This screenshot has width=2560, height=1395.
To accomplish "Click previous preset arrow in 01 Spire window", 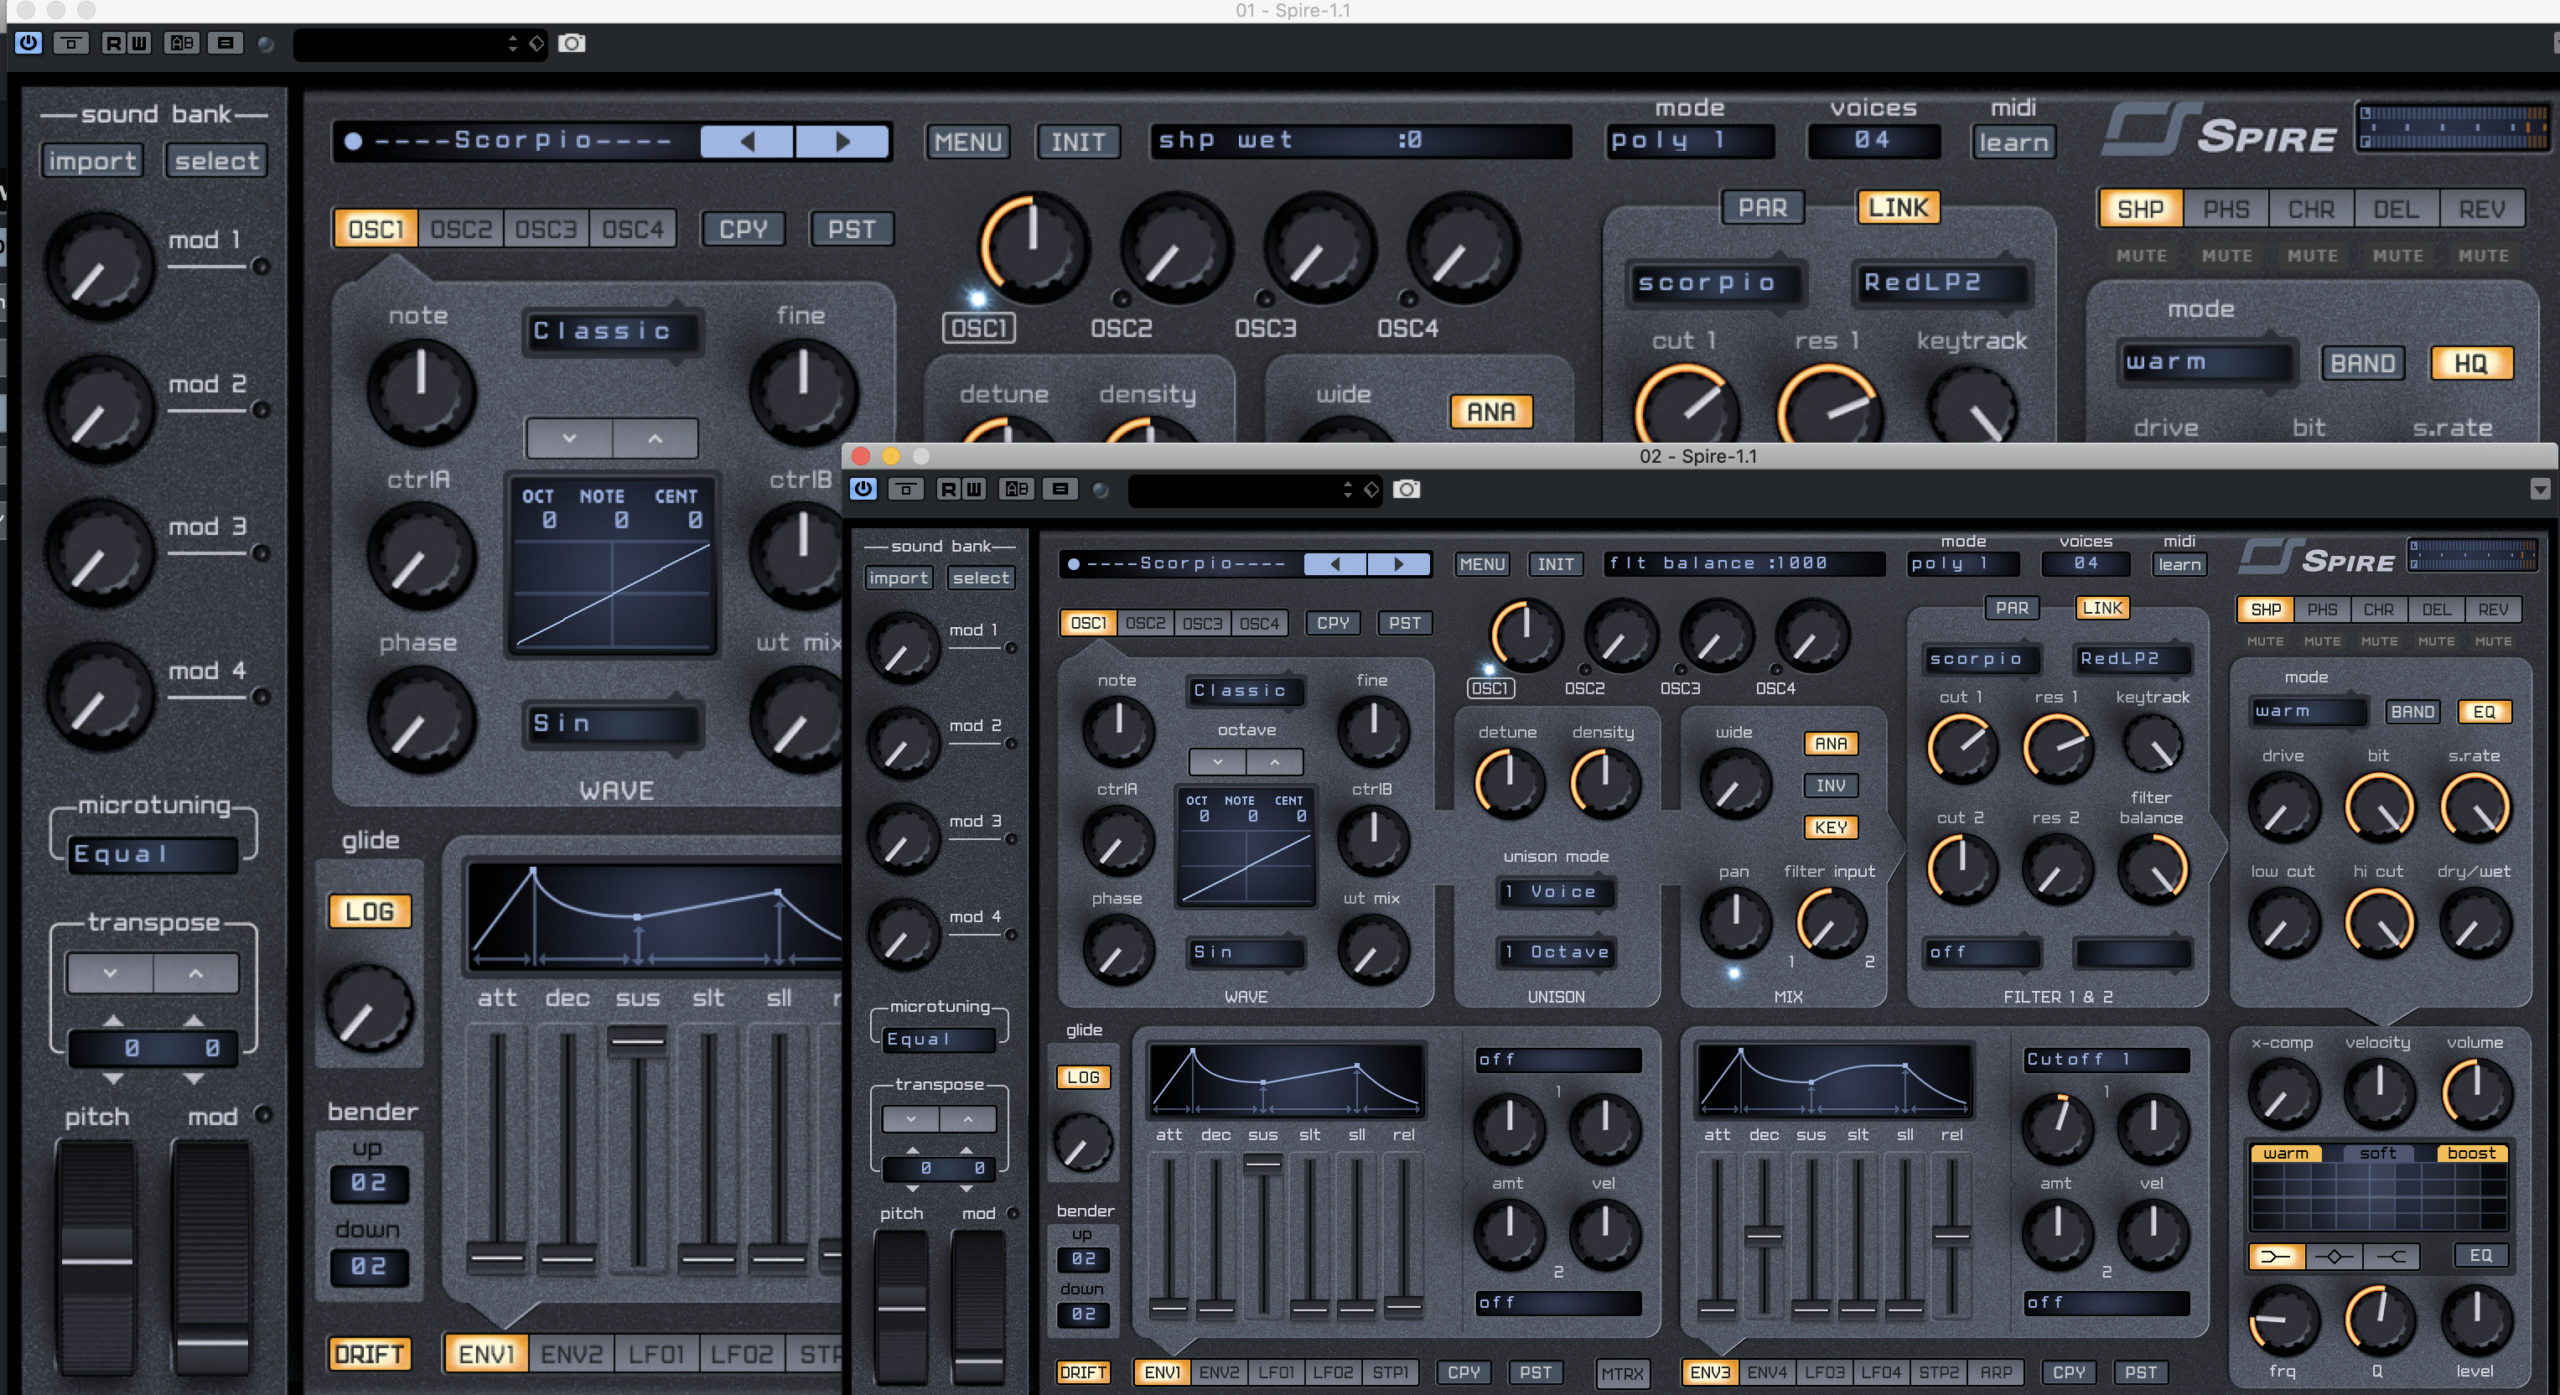I will [x=747, y=141].
